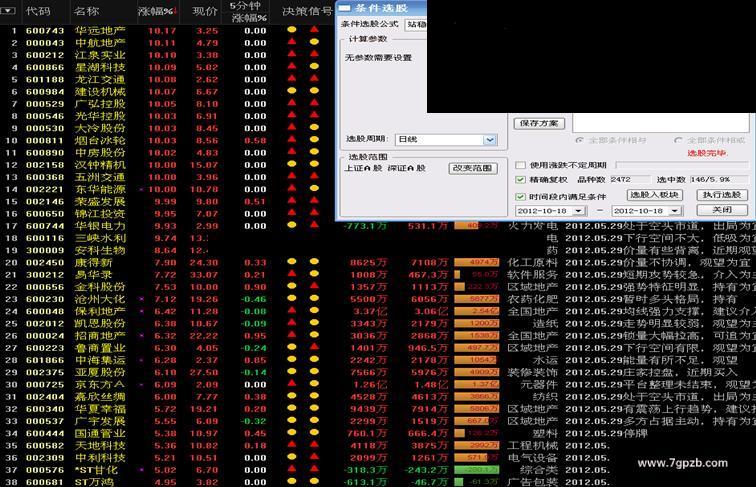This screenshot has height=487, width=756.
Task: Select yellow circle signal in 星湖科技 row
Action: [314, 67]
